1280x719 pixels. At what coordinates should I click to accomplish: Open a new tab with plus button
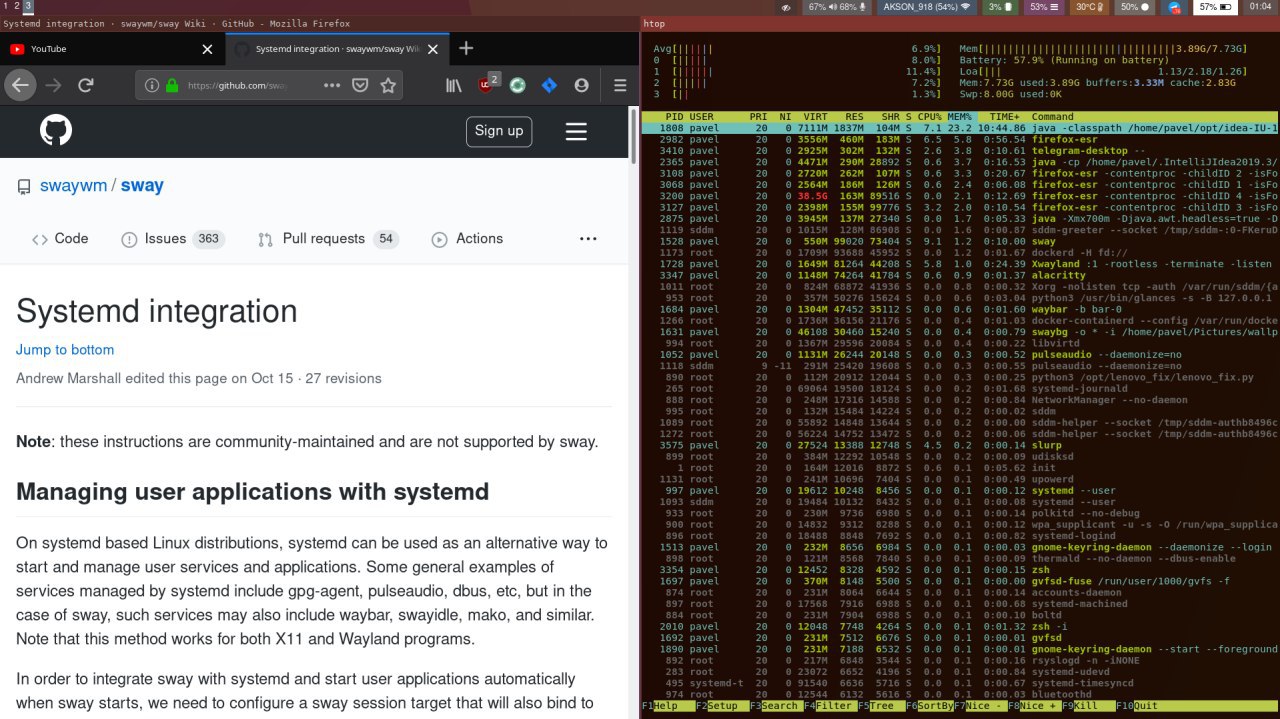(465, 48)
